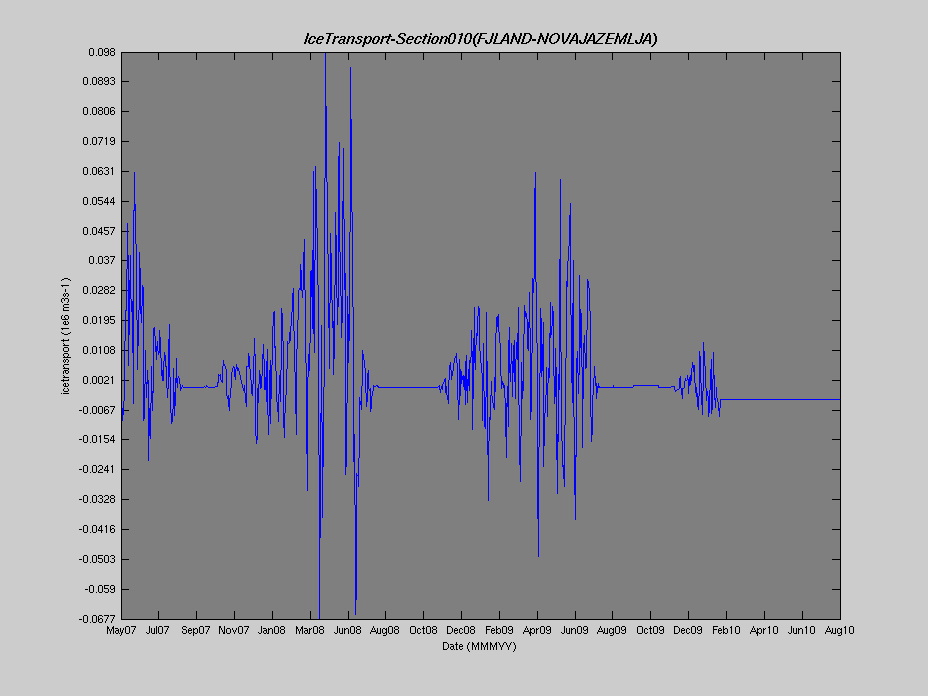The width and height of the screenshot is (928, 696).
Task: Click x-axis date Apr10
Action: pos(764,630)
